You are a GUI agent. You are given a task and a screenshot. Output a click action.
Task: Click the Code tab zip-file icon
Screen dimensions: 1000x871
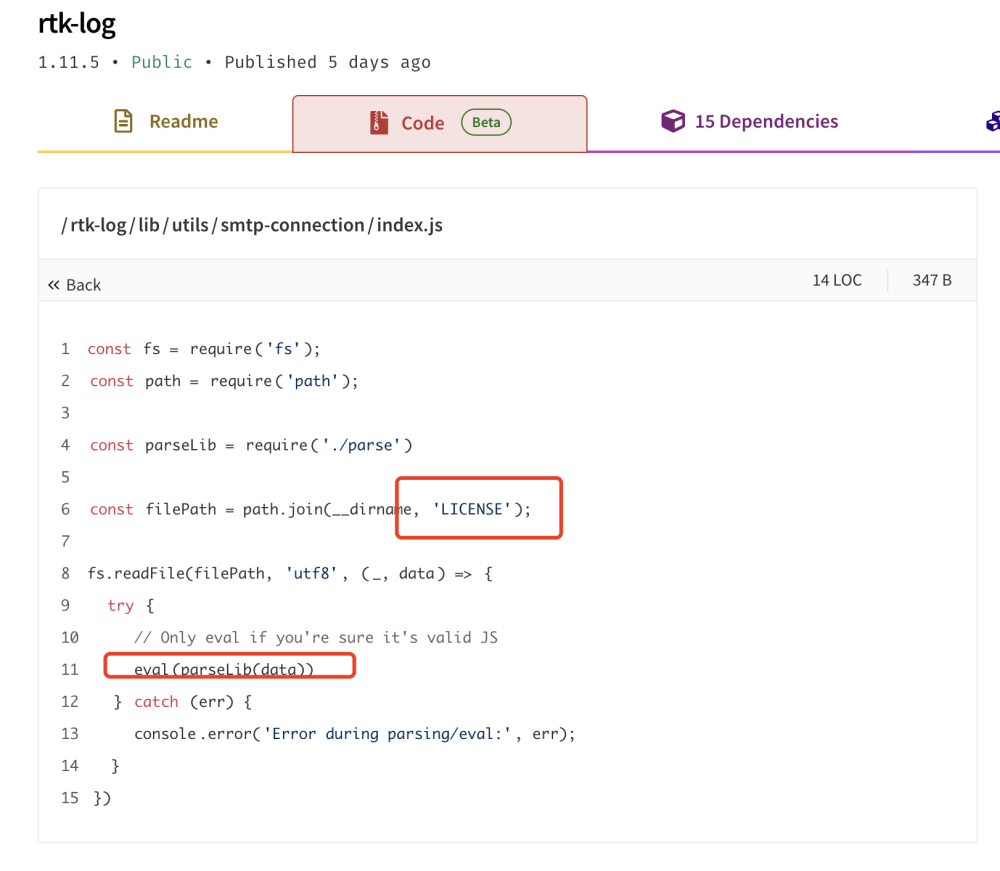(379, 123)
